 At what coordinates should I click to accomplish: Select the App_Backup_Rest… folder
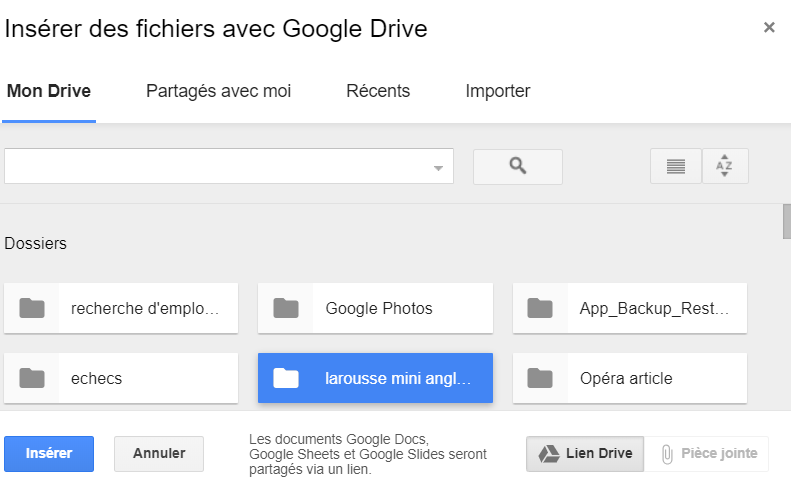pyautogui.click(x=630, y=308)
